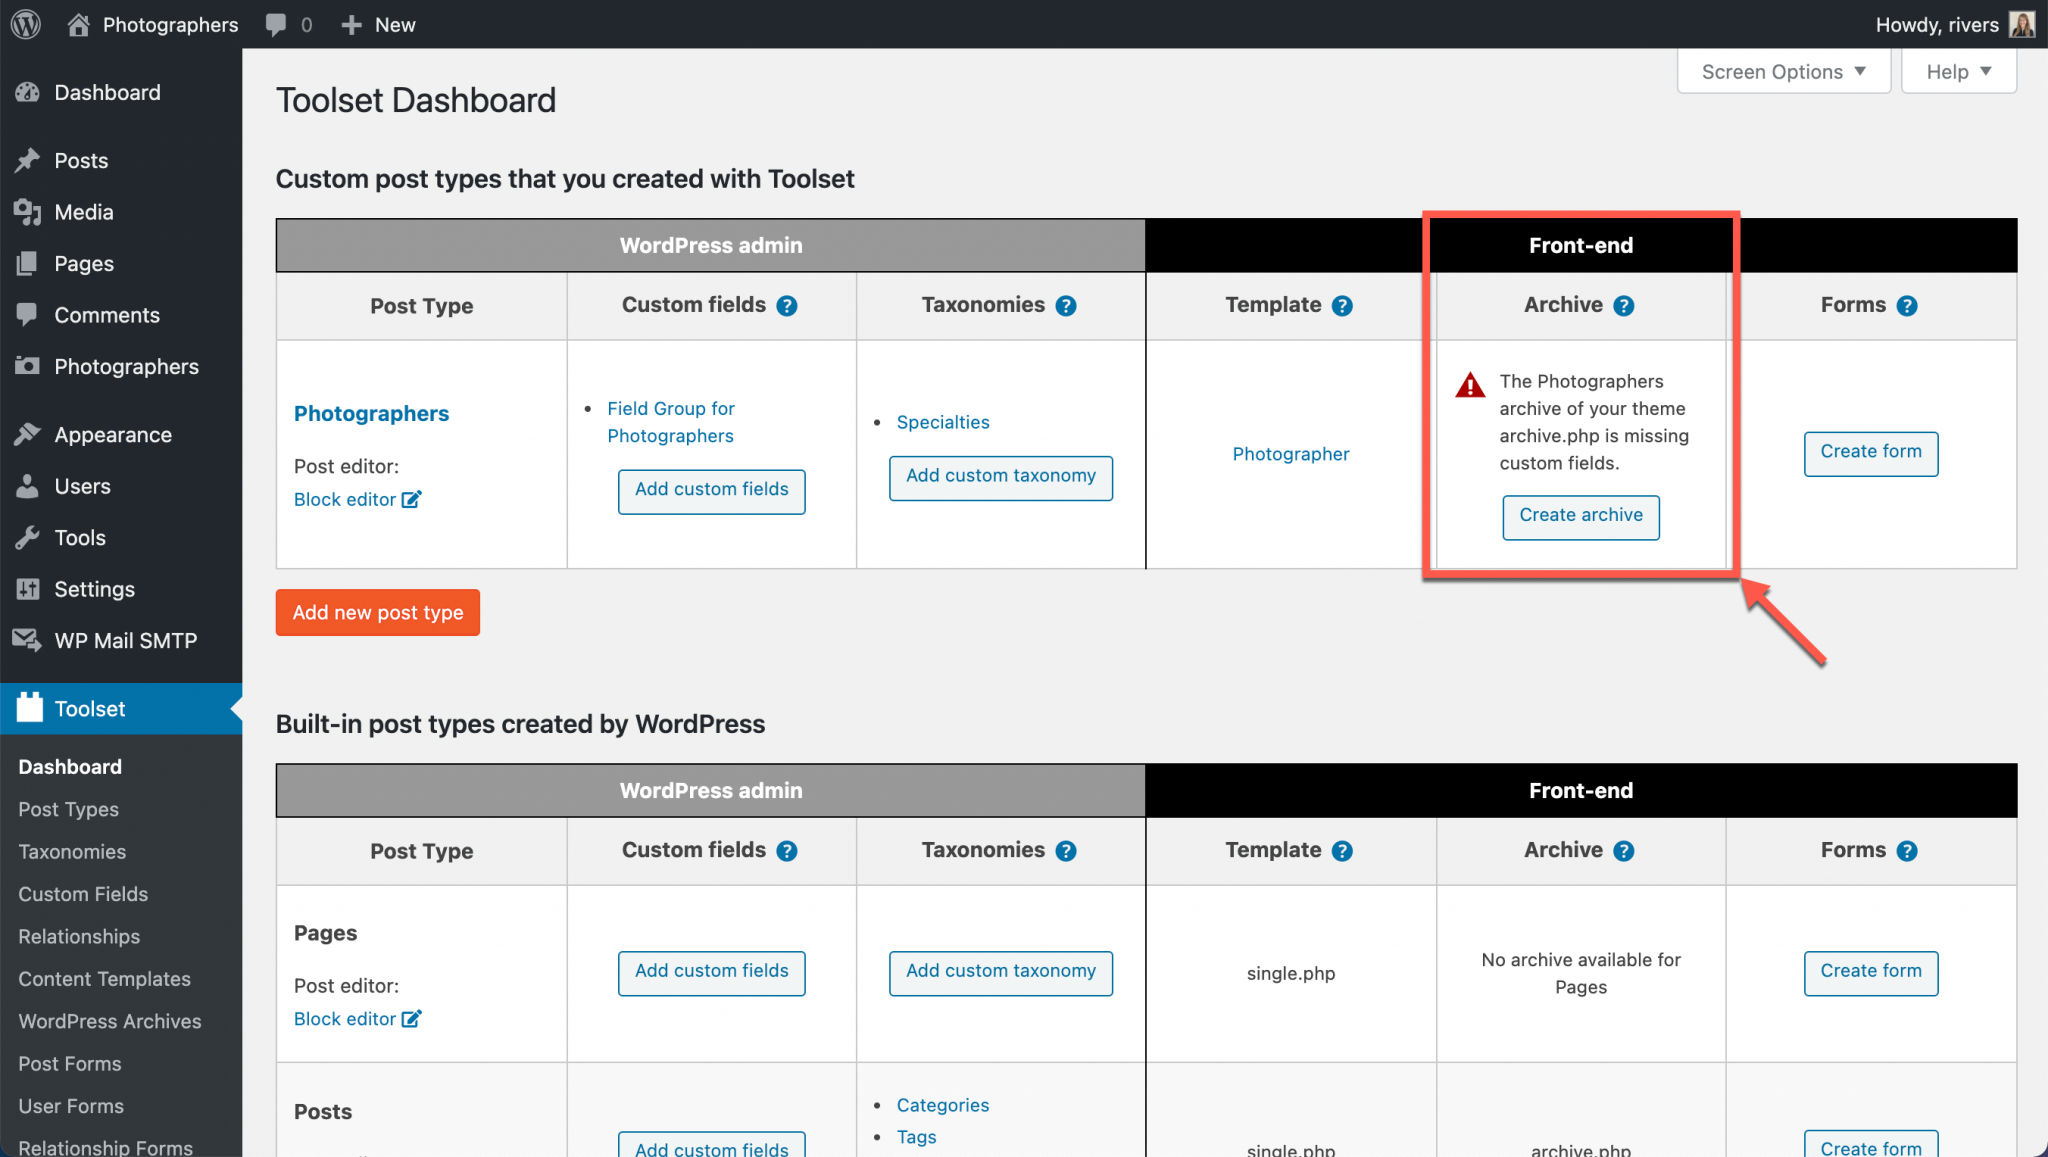Open the Tags taxonomy link
Image resolution: width=2048 pixels, height=1157 pixels.
click(916, 1137)
